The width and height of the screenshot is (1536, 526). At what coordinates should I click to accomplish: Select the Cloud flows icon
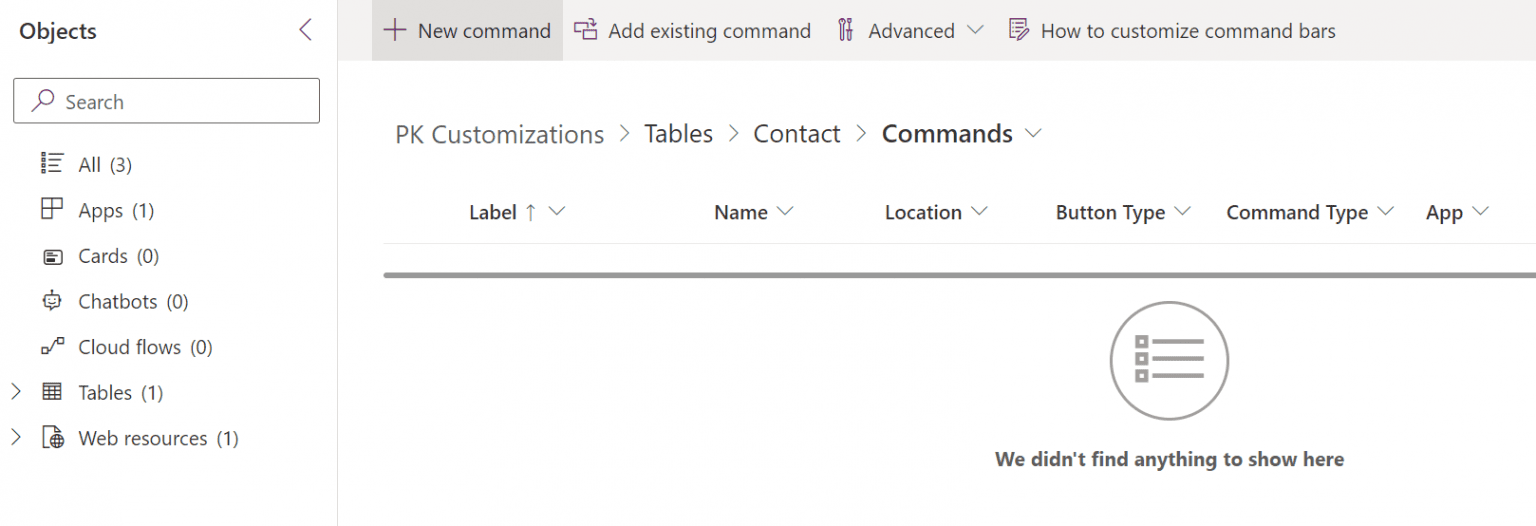[x=52, y=347]
